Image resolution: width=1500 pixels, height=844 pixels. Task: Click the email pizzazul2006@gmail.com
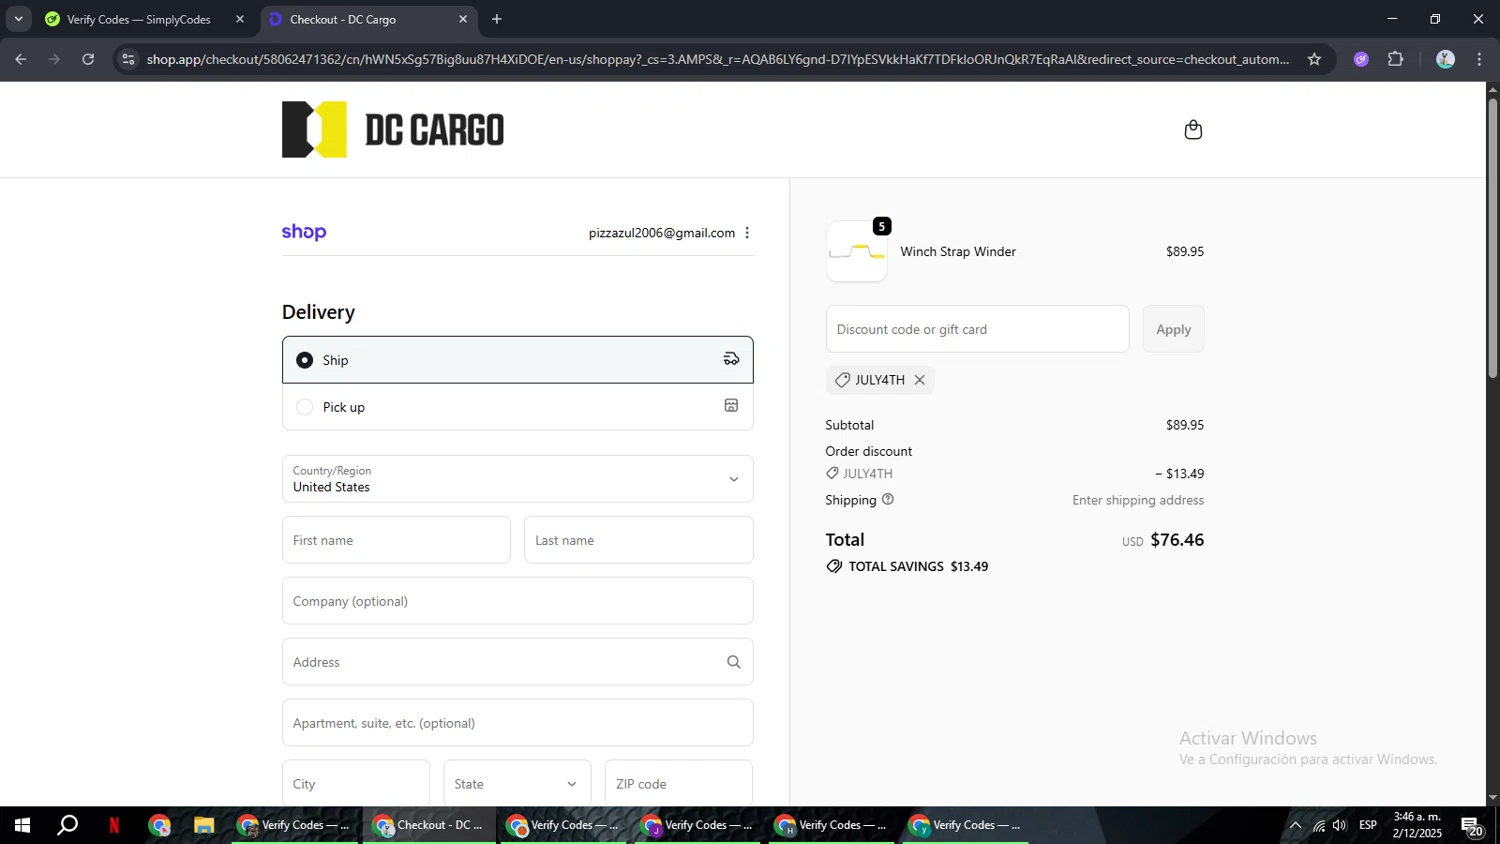(661, 233)
